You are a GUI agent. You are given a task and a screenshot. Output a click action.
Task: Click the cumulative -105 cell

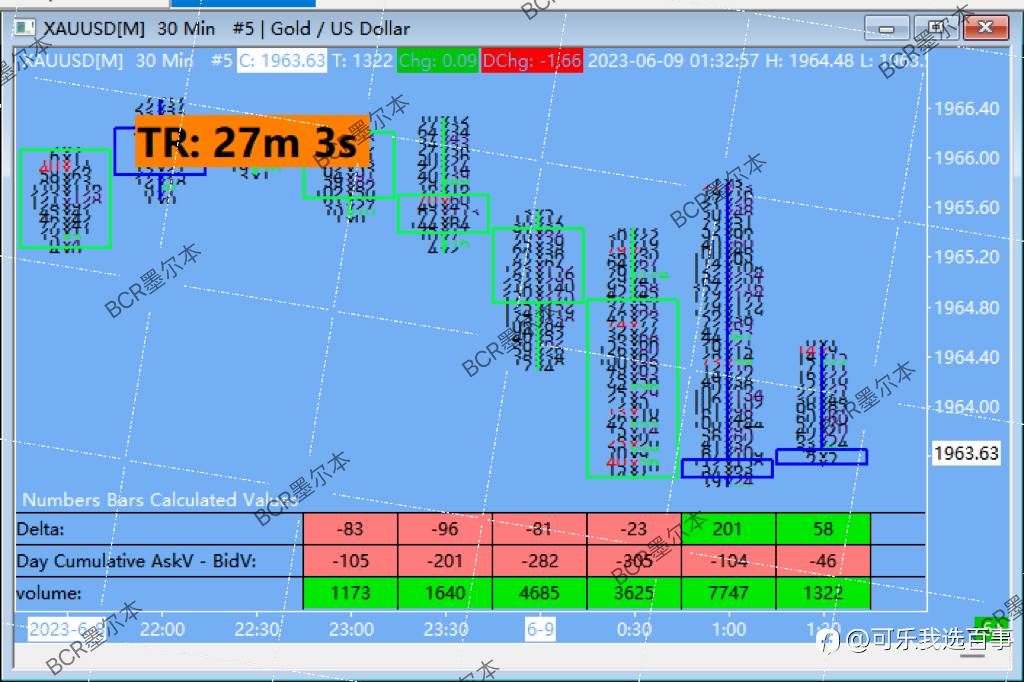350,560
